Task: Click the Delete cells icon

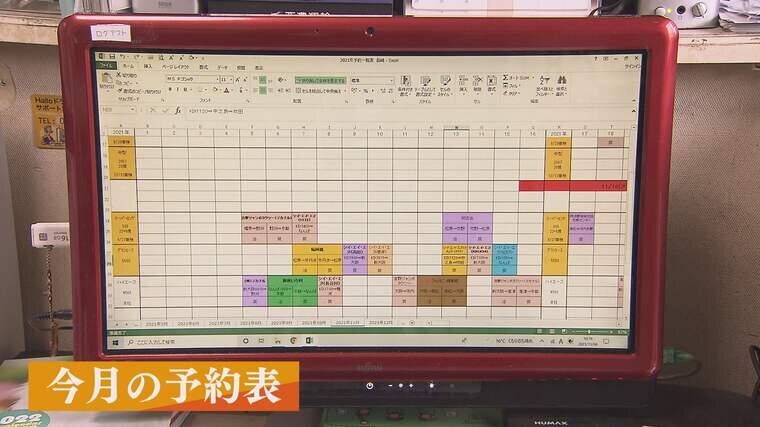Action: (x=477, y=82)
